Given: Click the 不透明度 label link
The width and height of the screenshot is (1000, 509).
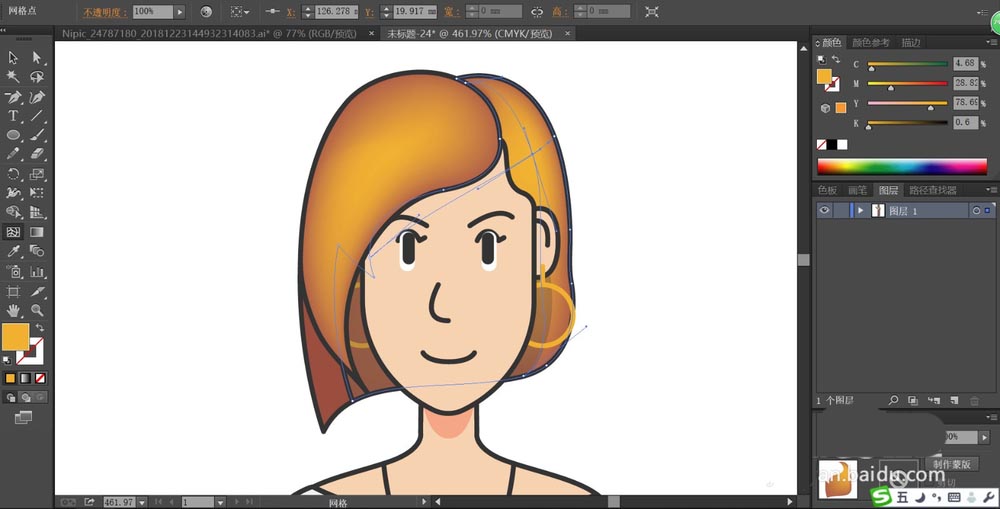Looking at the screenshot, I should (105, 12).
